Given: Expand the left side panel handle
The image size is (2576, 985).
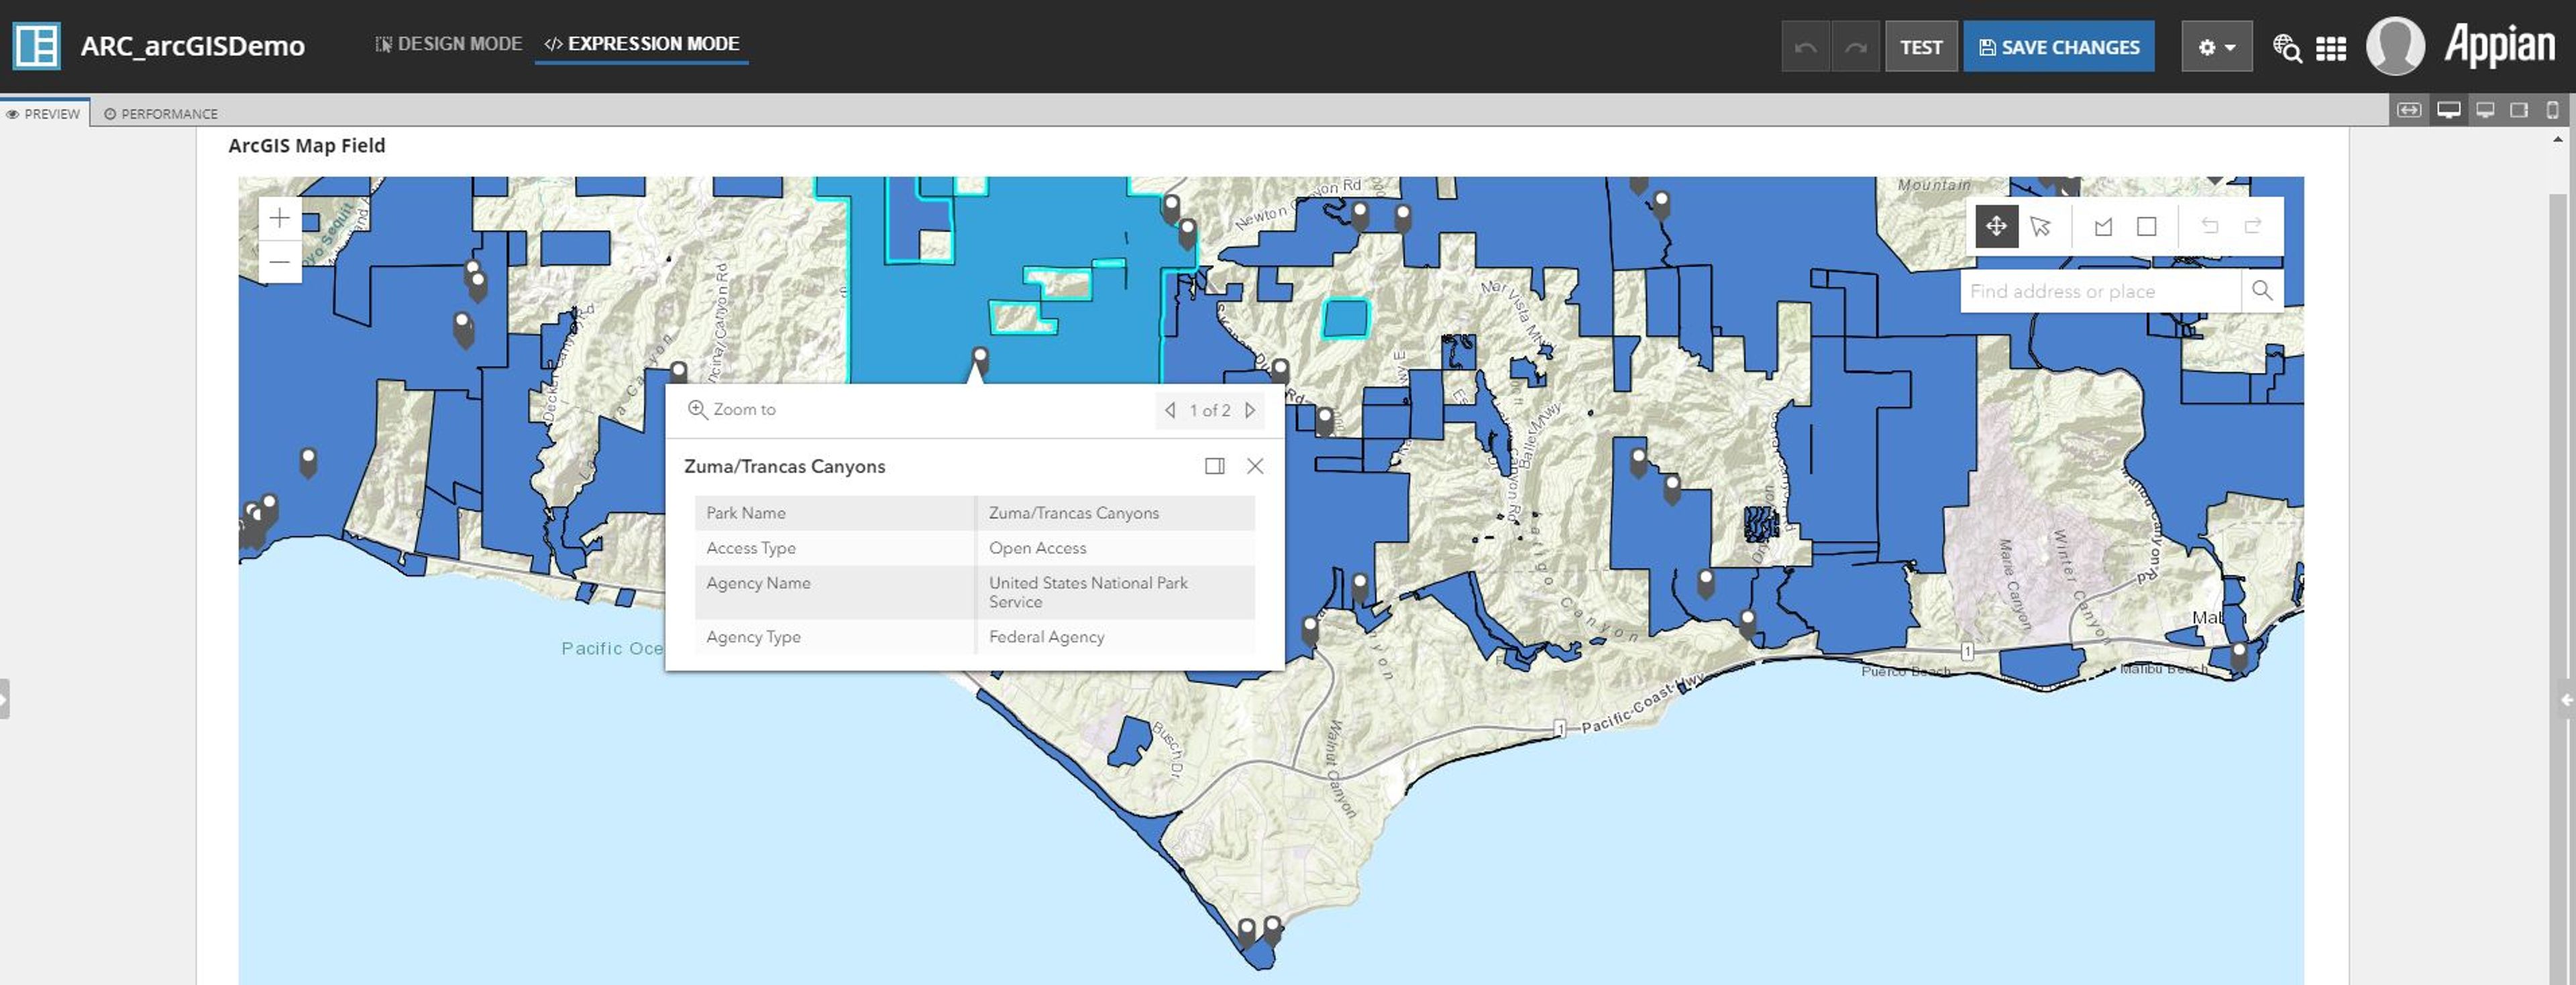Looking at the screenshot, I should [x=4, y=699].
